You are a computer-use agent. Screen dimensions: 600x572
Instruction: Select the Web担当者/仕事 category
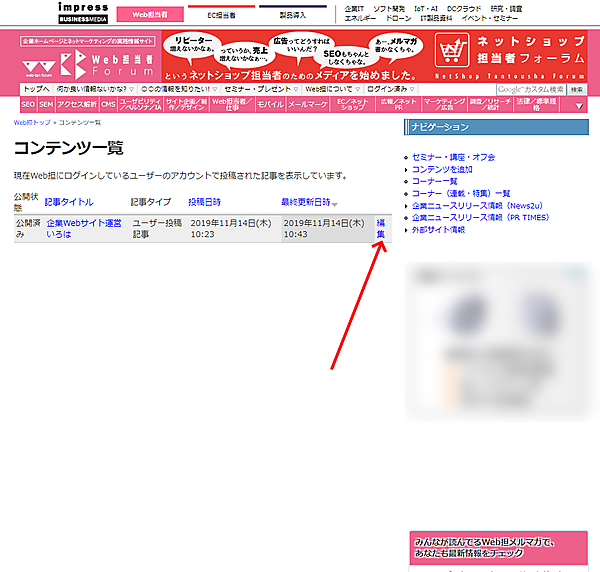click(x=232, y=104)
